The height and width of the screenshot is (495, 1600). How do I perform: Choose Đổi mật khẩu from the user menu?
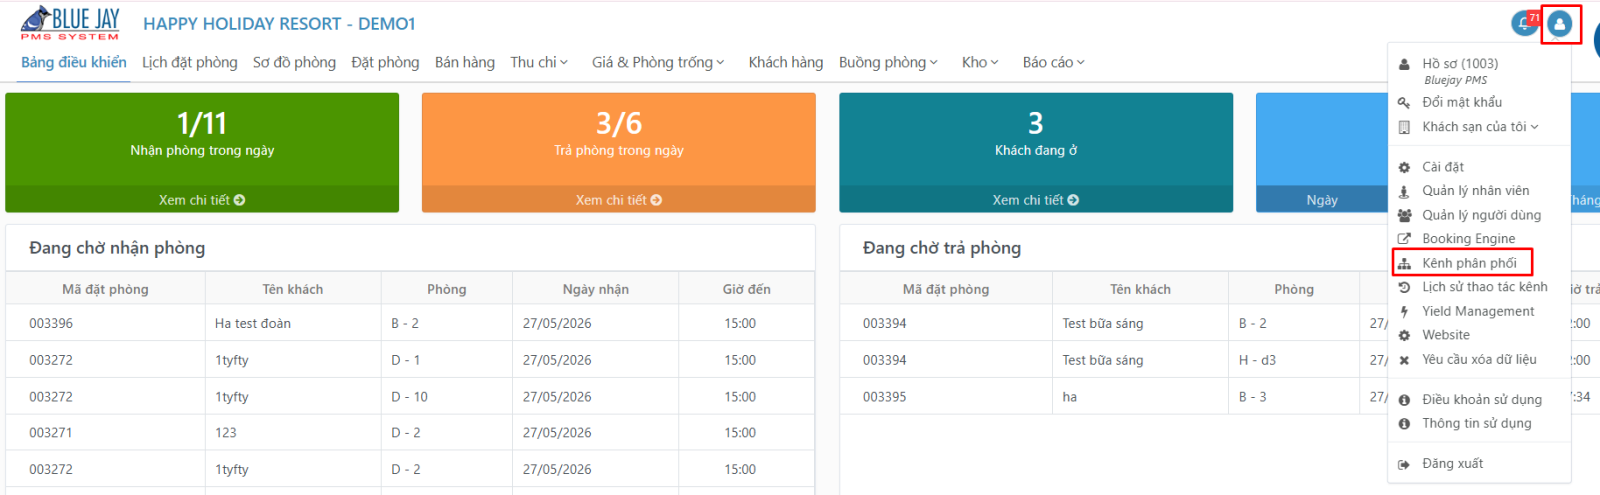pos(1462,103)
